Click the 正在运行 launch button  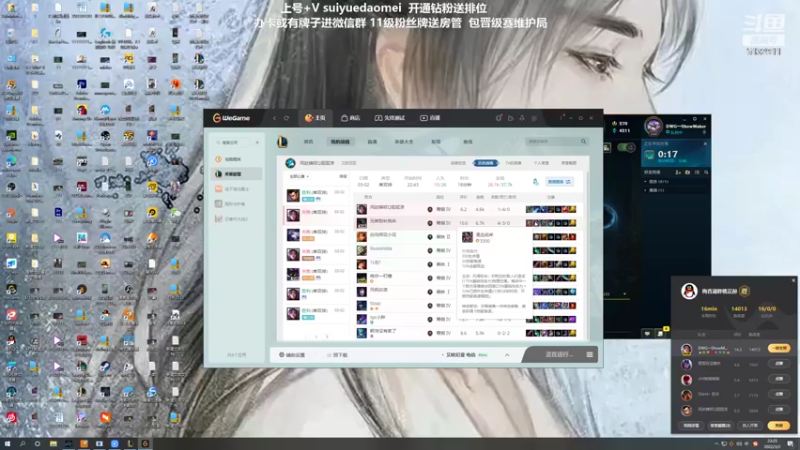(558, 355)
